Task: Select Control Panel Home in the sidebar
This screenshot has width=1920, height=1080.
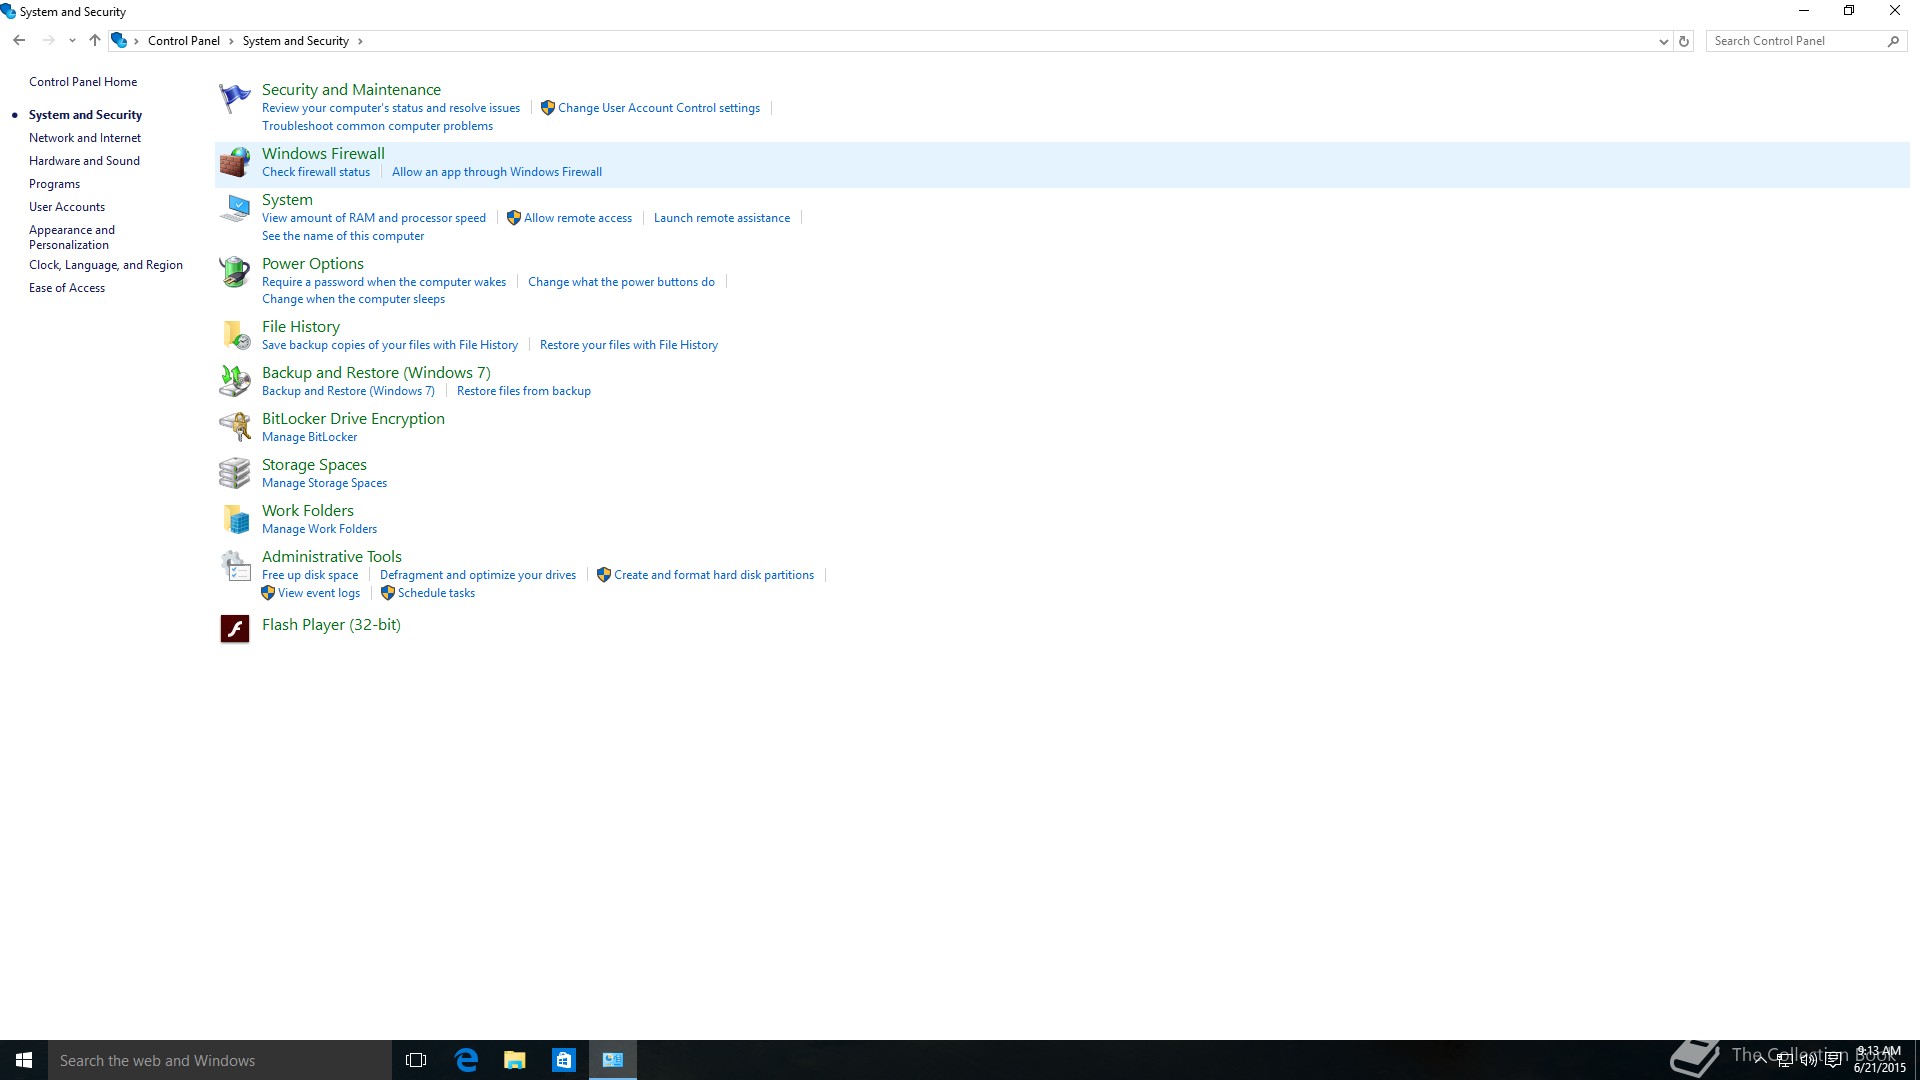Action: click(83, 82)
